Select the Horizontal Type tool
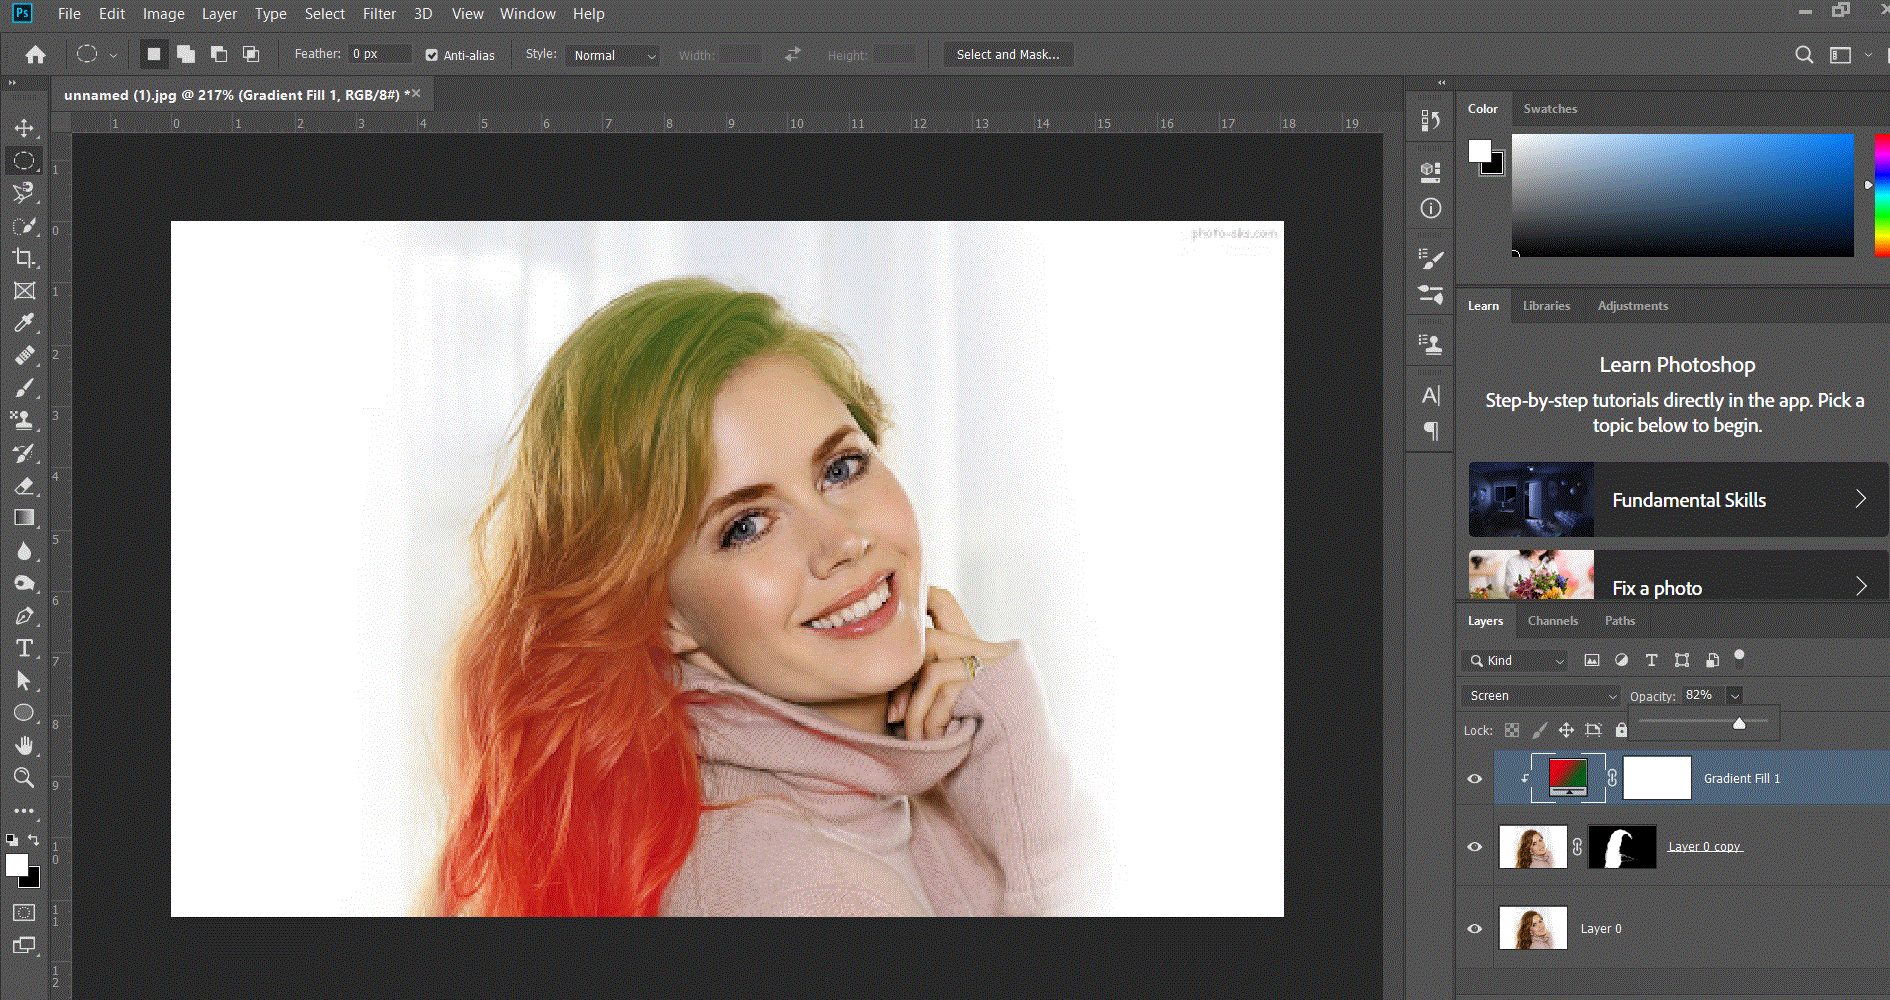The image size is (1890, 1000). 24,648
